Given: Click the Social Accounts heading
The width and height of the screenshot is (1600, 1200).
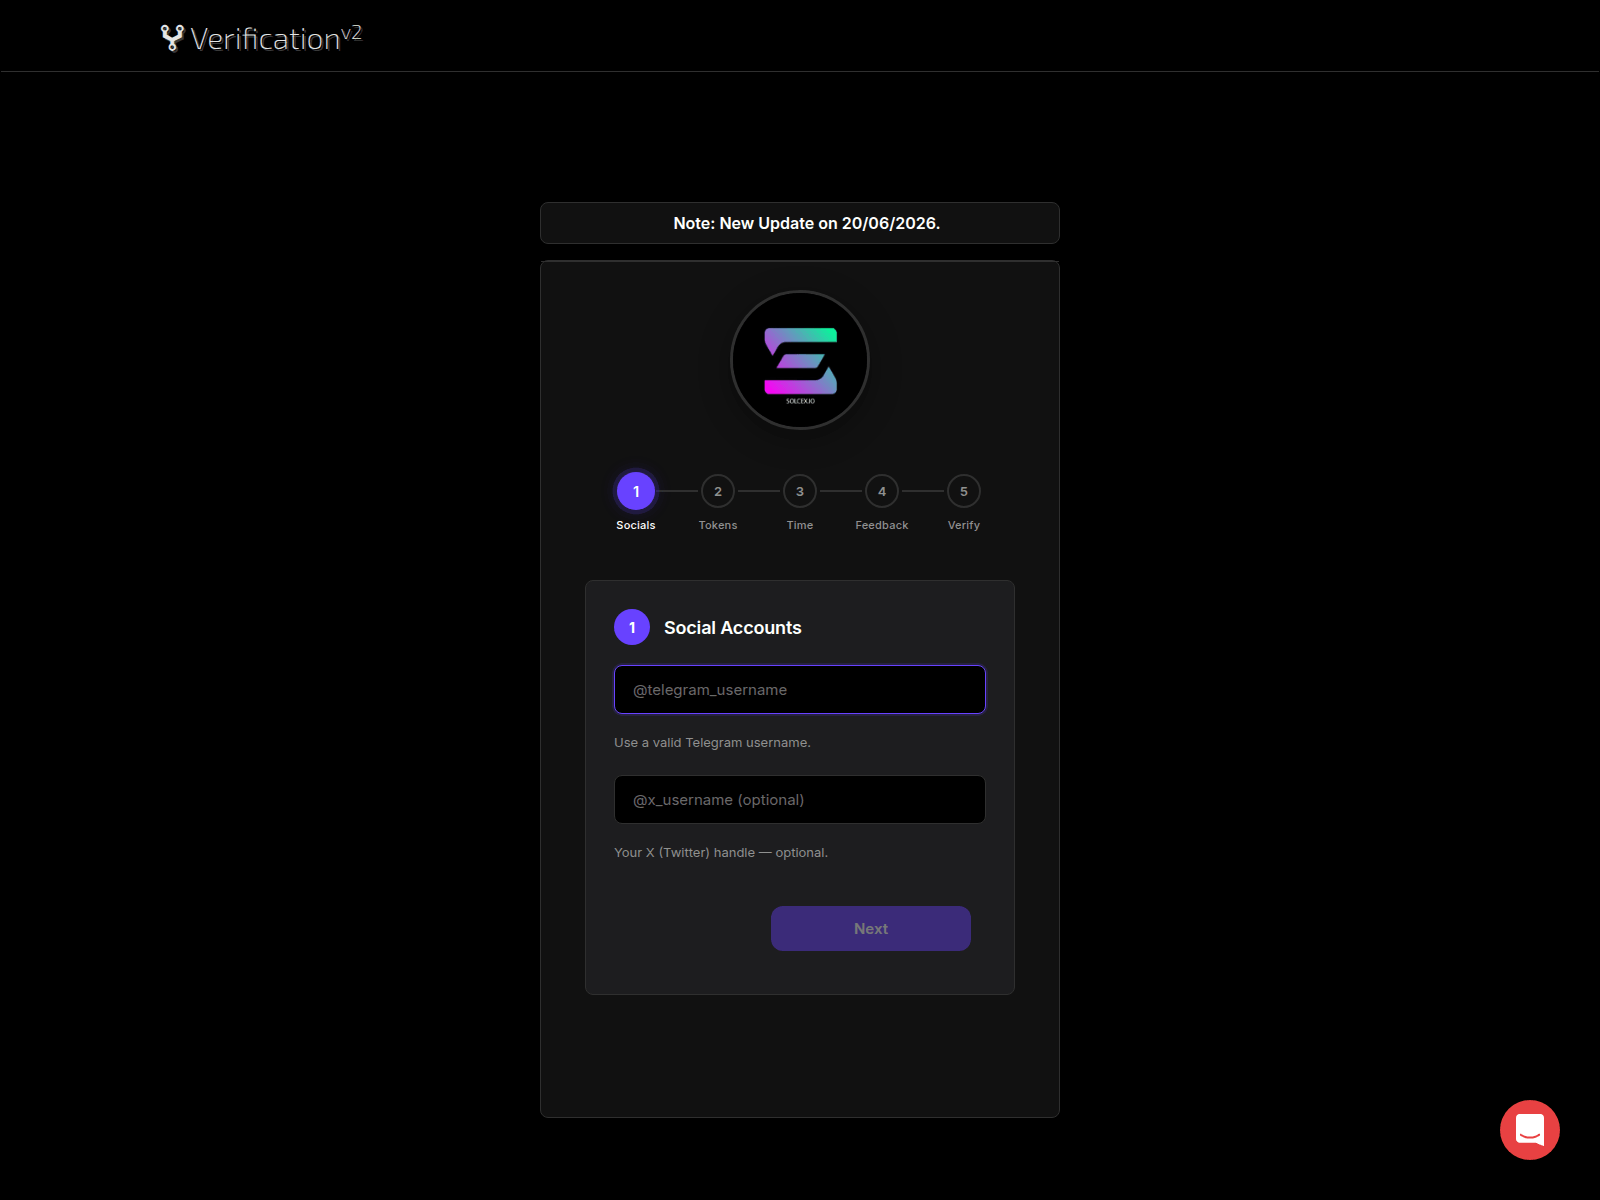Looking at the screenshot, I should point(733,627).
